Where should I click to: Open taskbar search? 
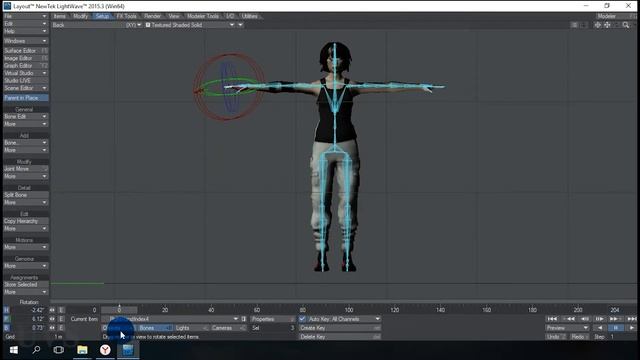(x=36, y=350)
